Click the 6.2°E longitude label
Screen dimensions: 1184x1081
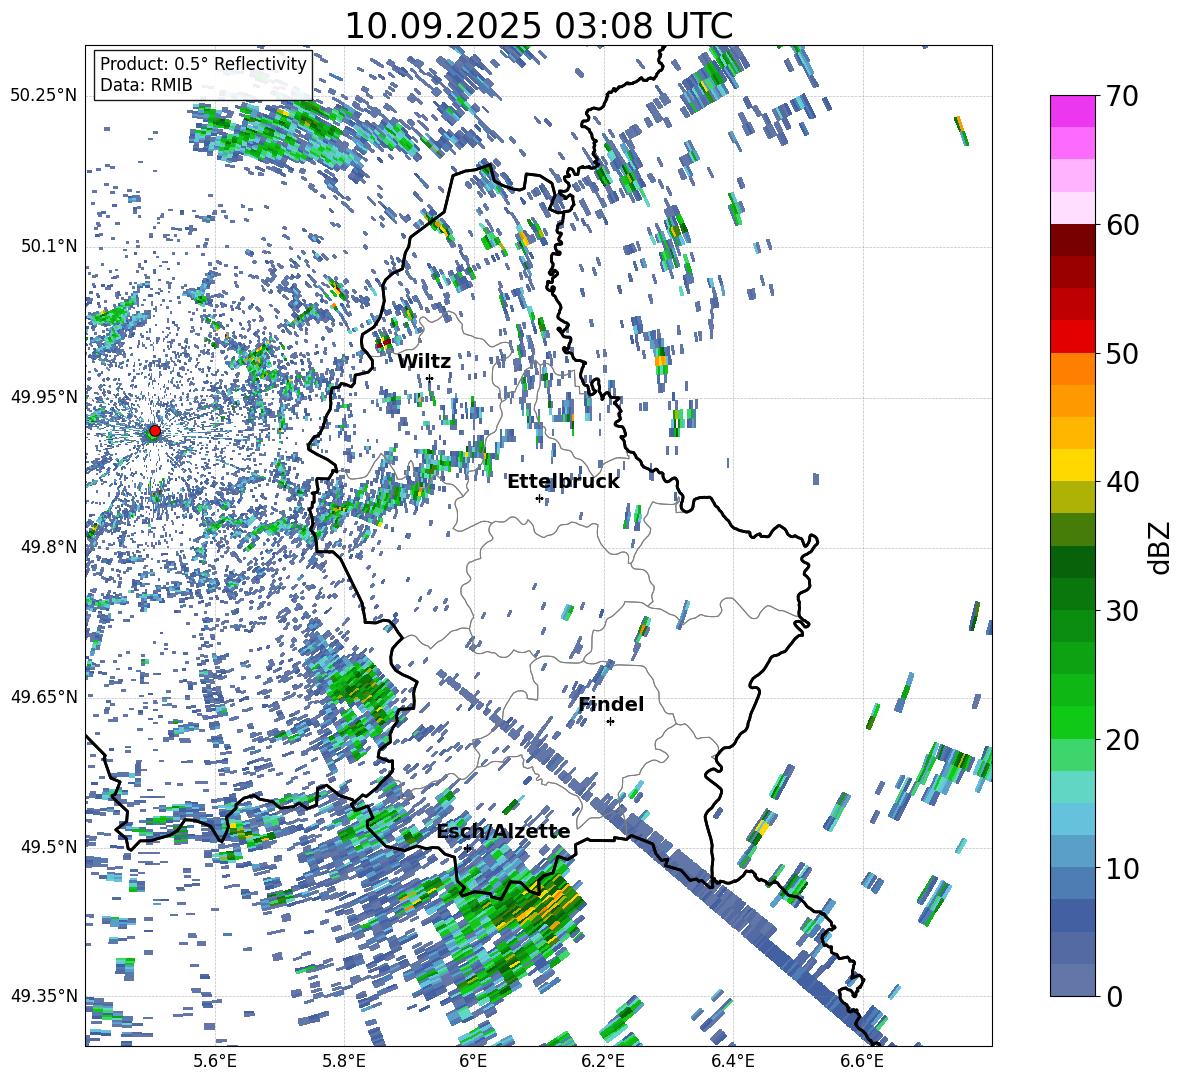pos(603,1061)
